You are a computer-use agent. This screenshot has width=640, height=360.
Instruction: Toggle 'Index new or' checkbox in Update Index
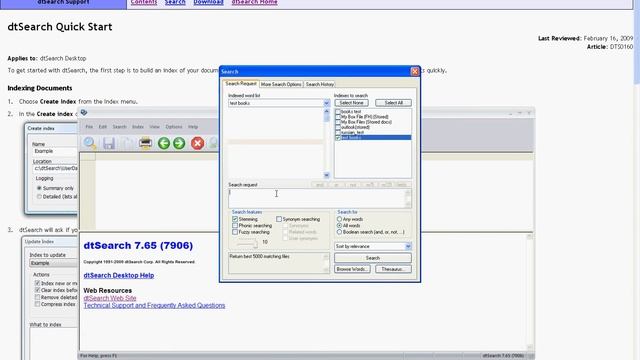click(37, 283)
